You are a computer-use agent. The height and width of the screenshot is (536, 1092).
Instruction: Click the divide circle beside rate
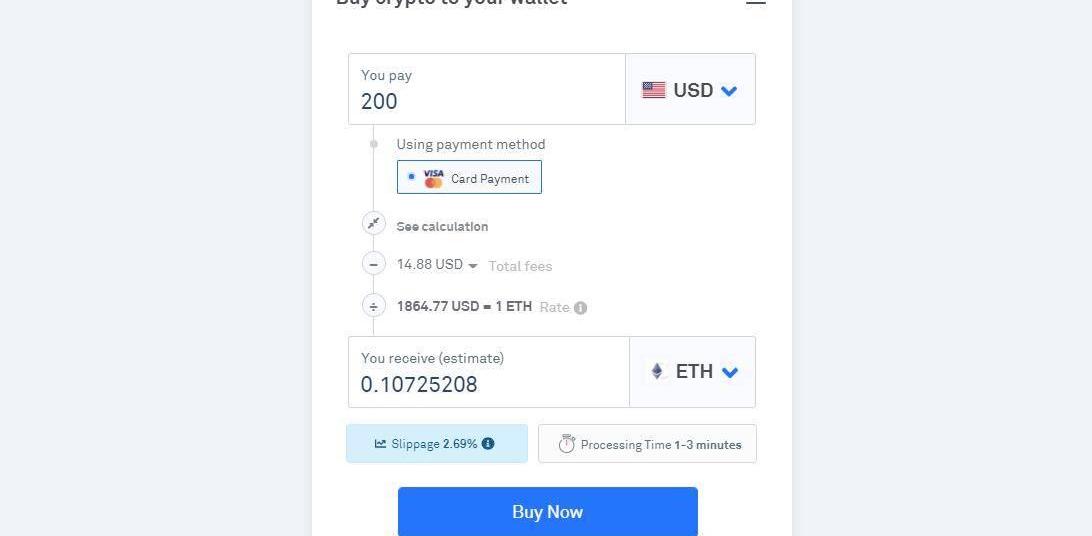(373, 306)
